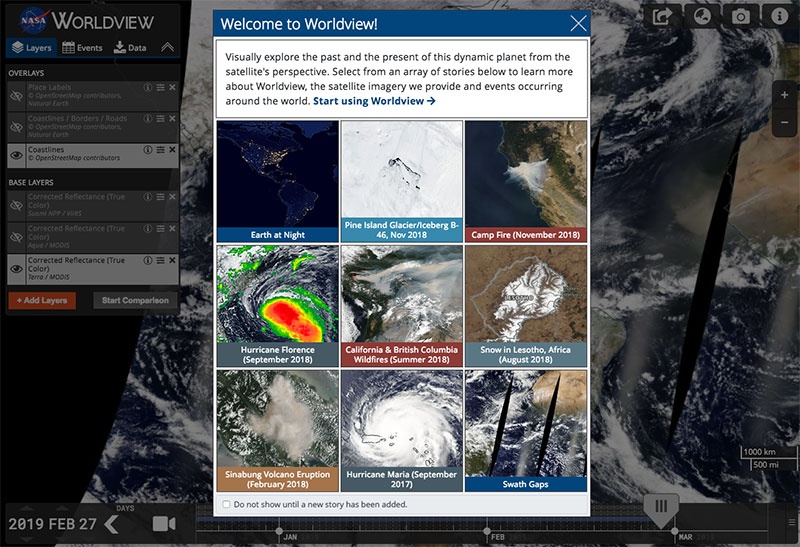Viewport: 800px width, 547px height.
Task: Hide the Terra / MODIS layer
Action: [16, 269]
